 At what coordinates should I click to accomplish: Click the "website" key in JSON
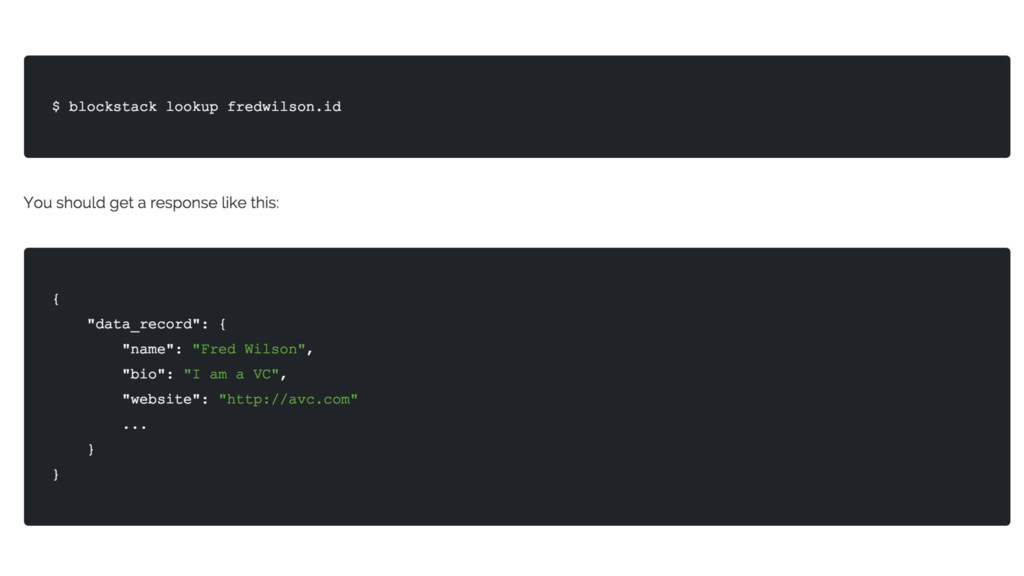tap(161, 399)
